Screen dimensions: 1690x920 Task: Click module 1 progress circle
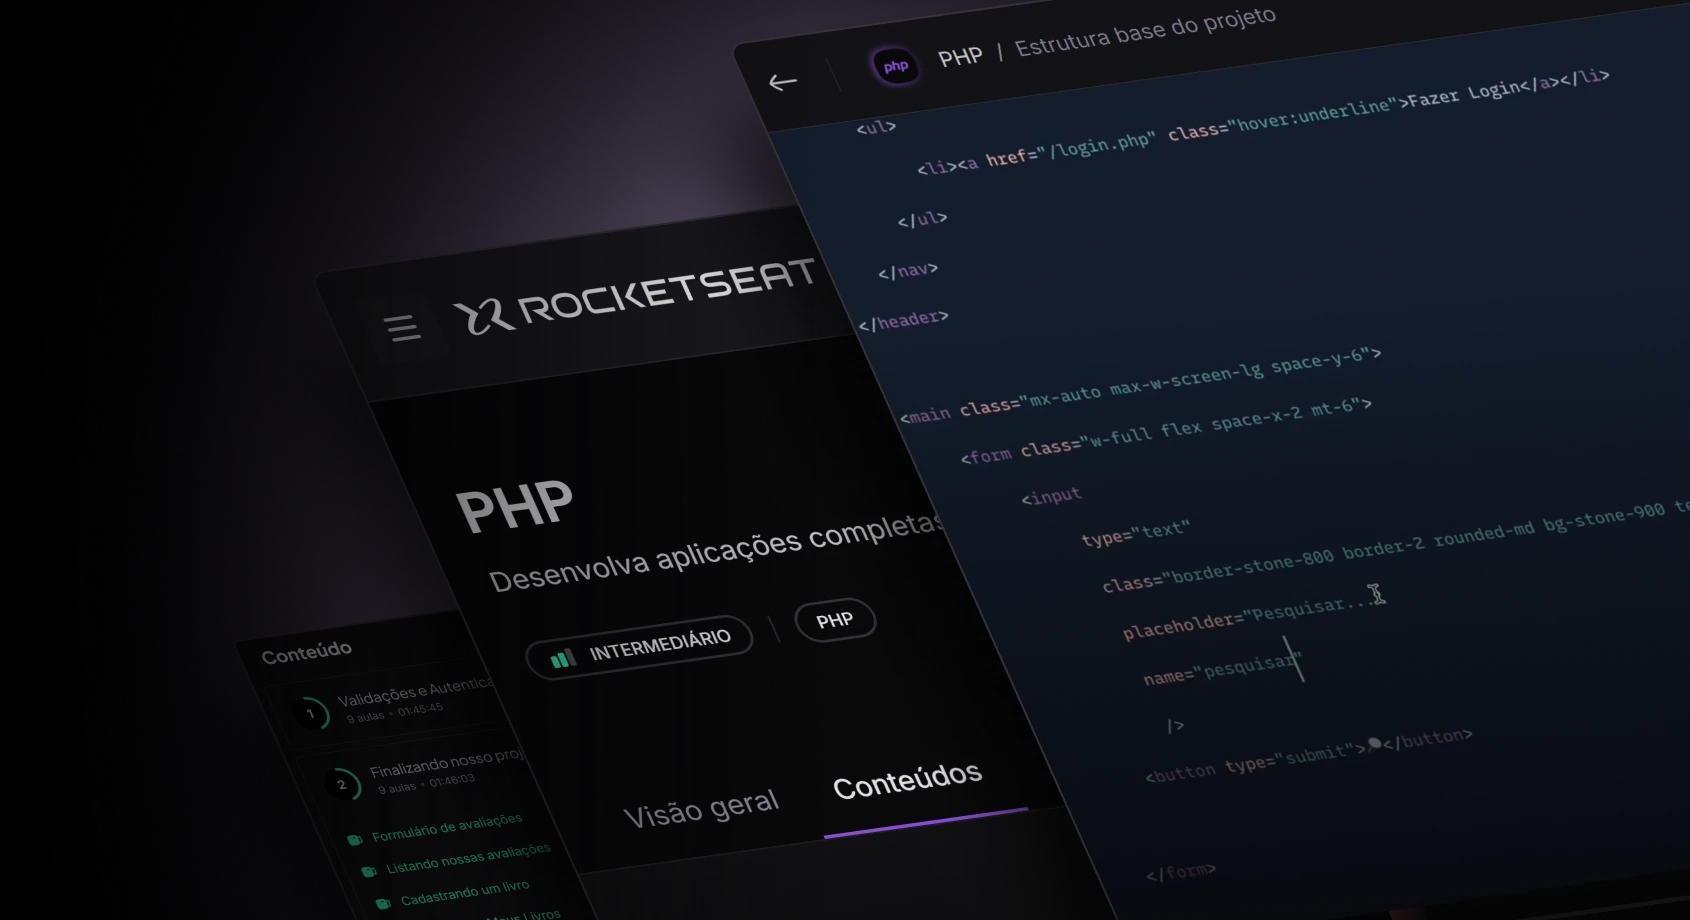coord(311,713)
